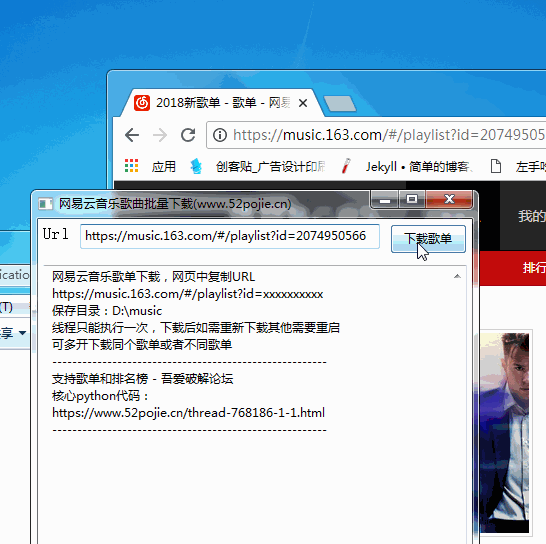Image resolution: width=546 pixels, height=544 pixels.
Task: Click 我的 in the music site header
Action: [x=532, y=216]
